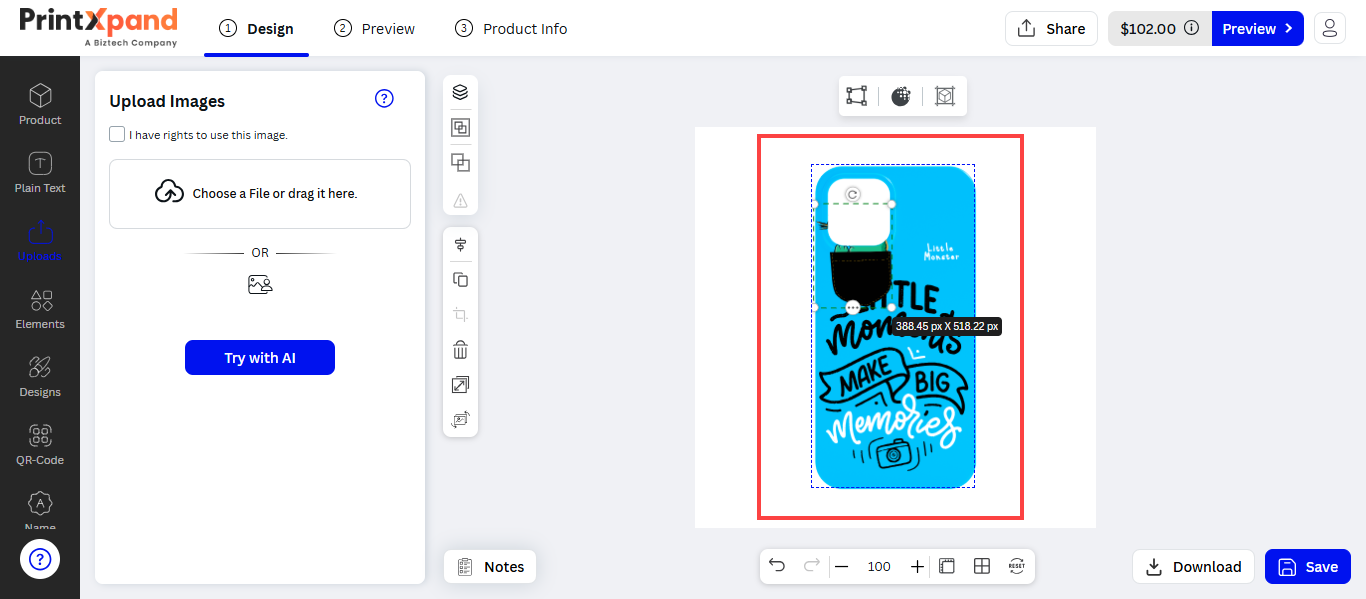The height and width of the screenshot is (599, 1366).
Task: Switch to the Preview step tab
Action: click(375, 28)
